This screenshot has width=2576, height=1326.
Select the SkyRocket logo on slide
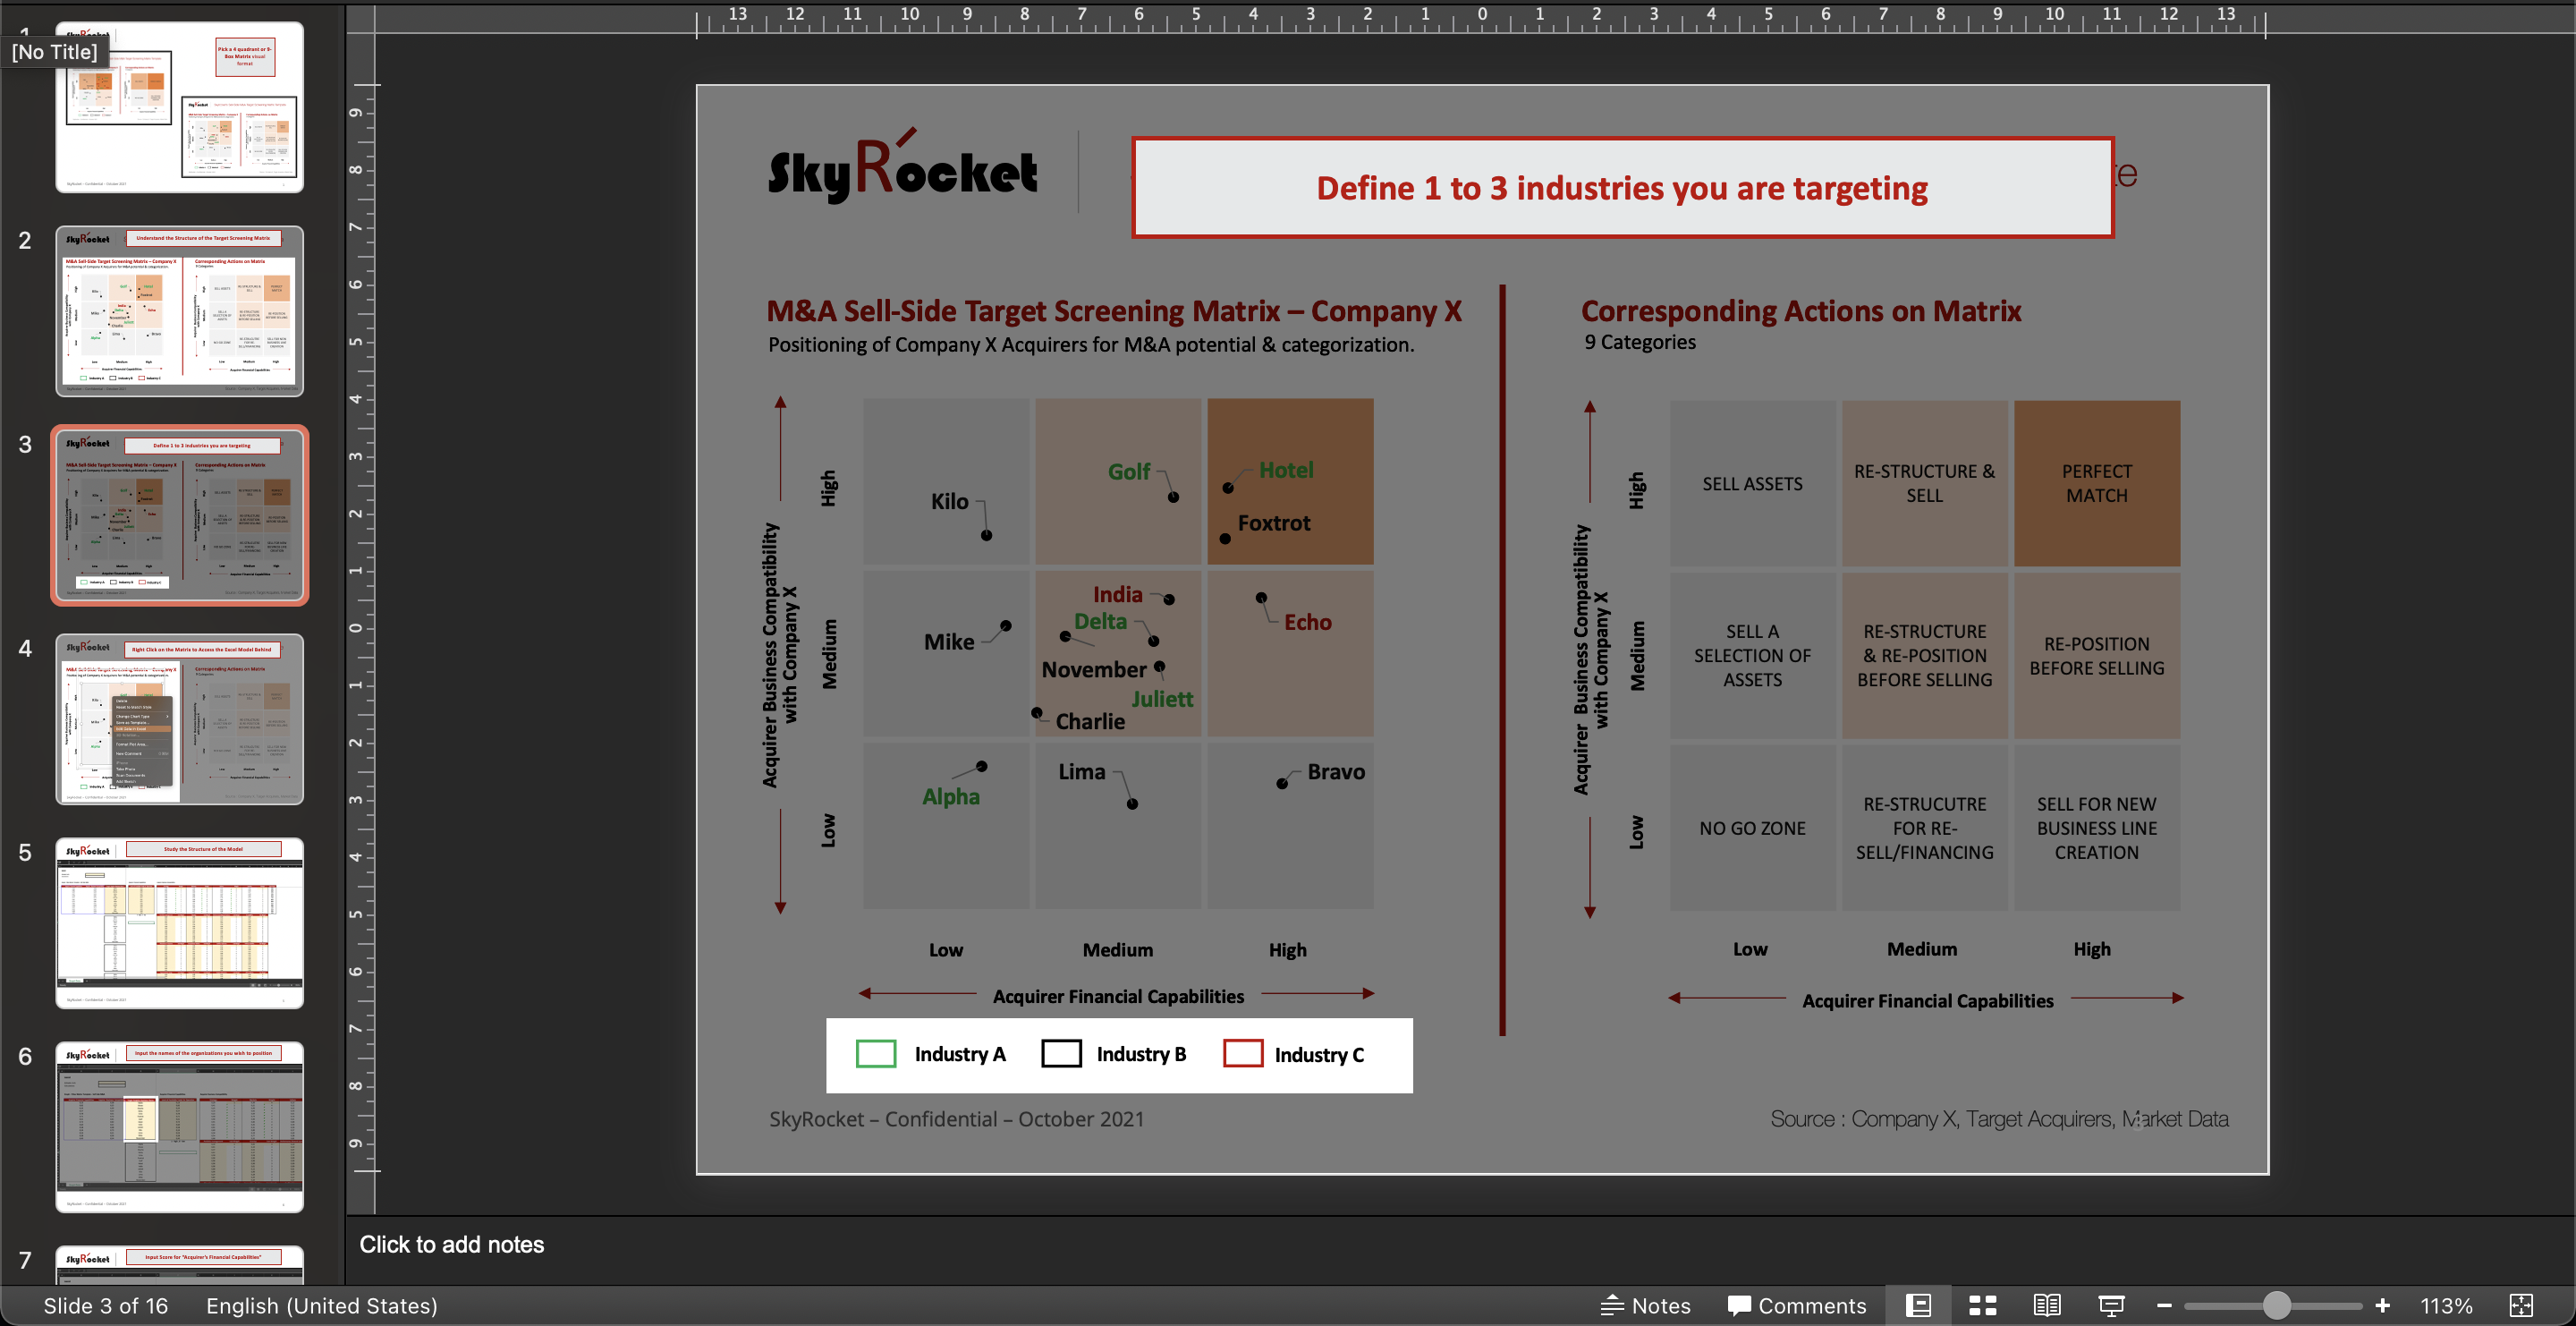pos(902,168)
